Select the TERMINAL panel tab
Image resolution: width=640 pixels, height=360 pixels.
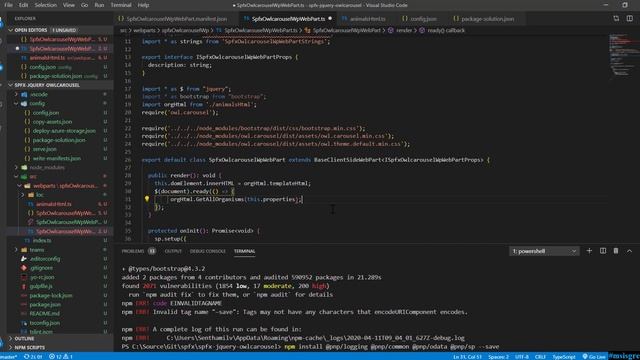244,251
